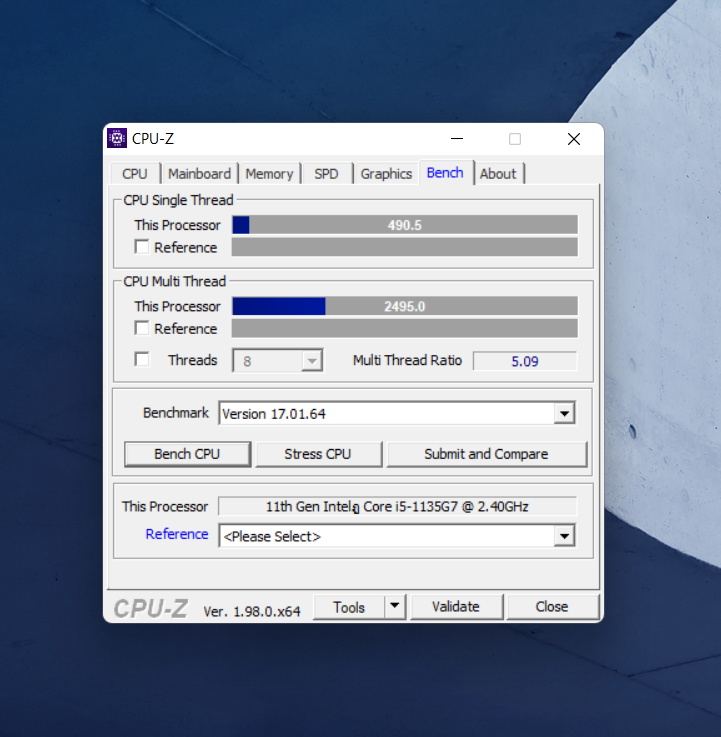
Task: Click the blue Reference link
Action: tap(177, 534)
